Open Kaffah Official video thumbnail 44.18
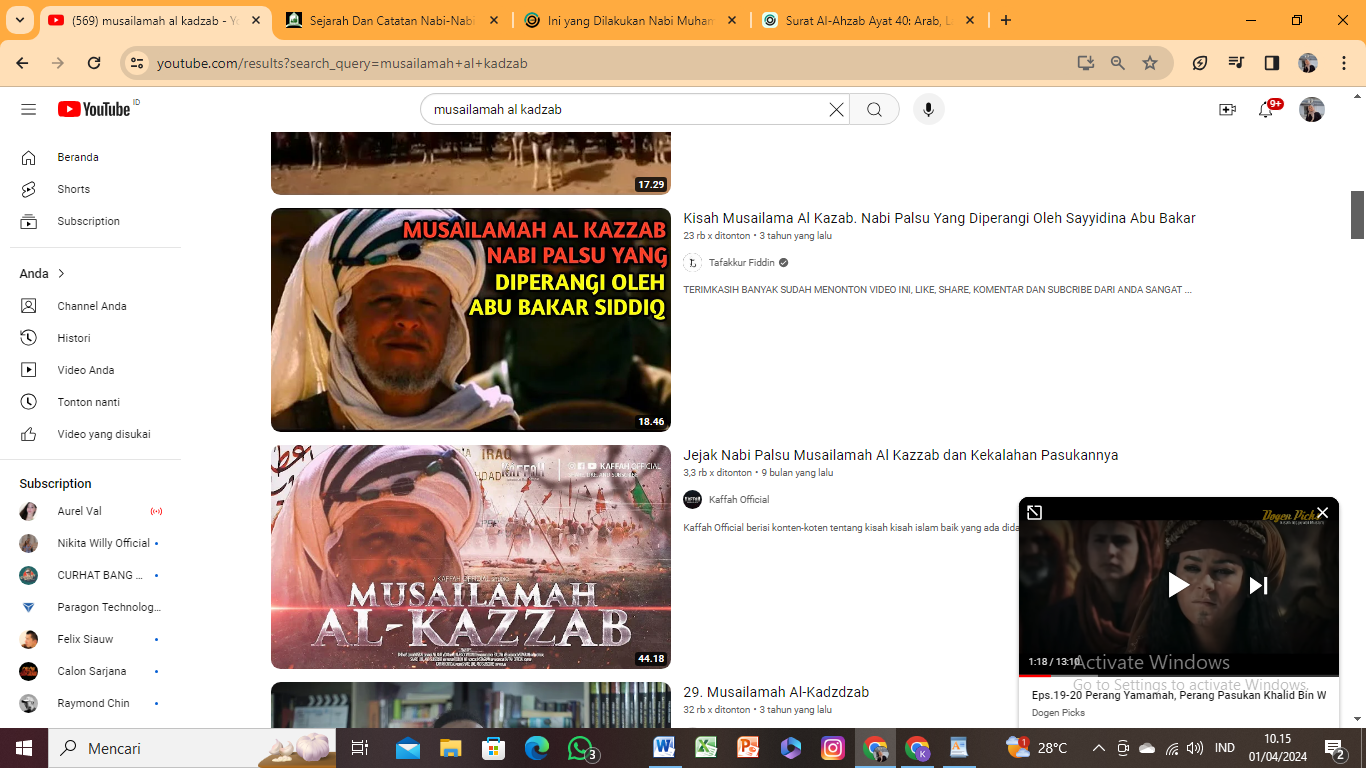This screenshot has width=1366, height=768. click(471, 557)
